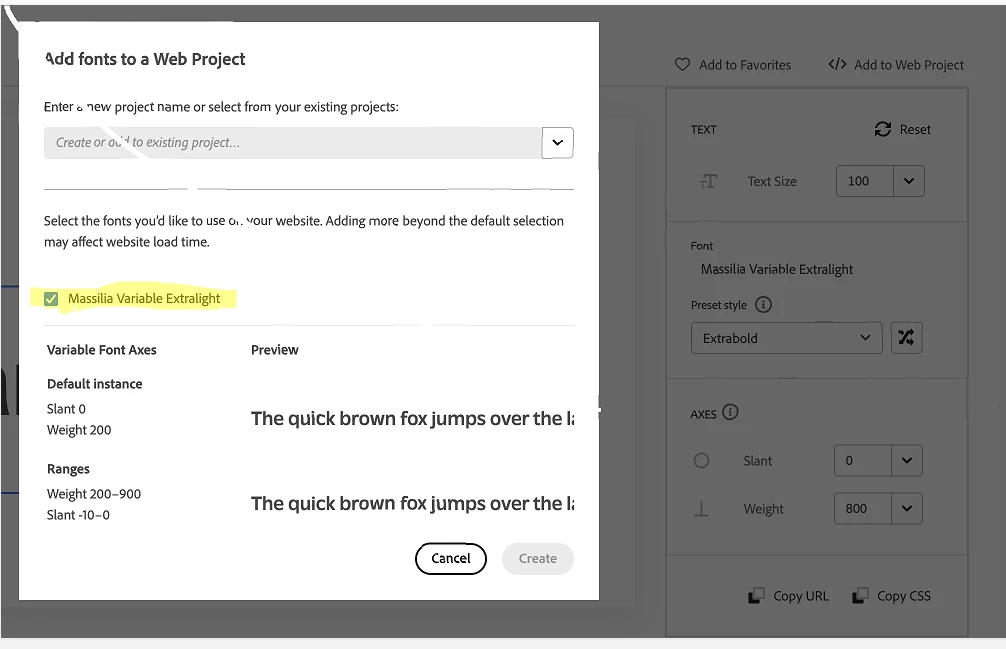1006x649 pixels.
Task: Click the Copy URL label
Action: [801, 596]
